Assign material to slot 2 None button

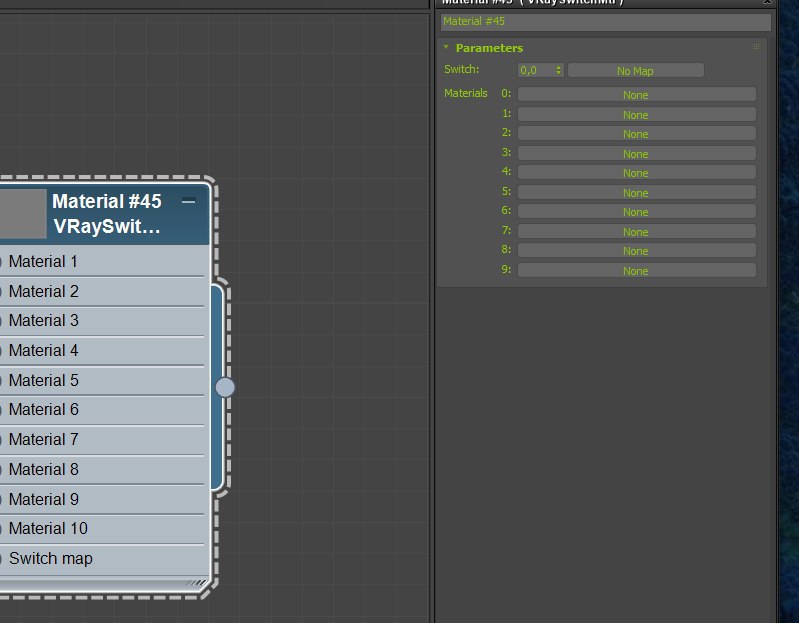pos(636,134)
